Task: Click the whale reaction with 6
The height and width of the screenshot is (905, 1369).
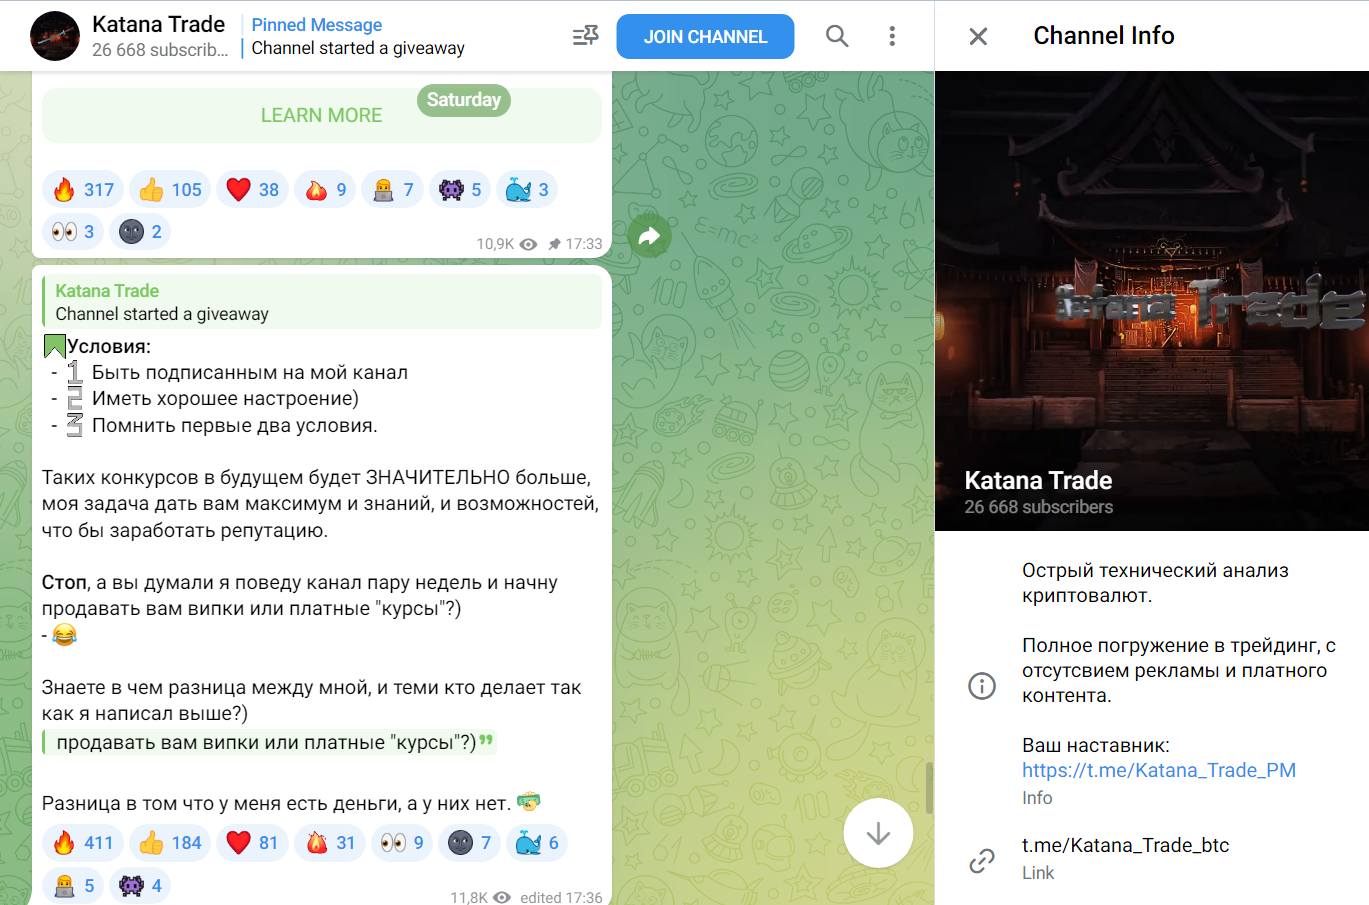Action: [537, 843]
